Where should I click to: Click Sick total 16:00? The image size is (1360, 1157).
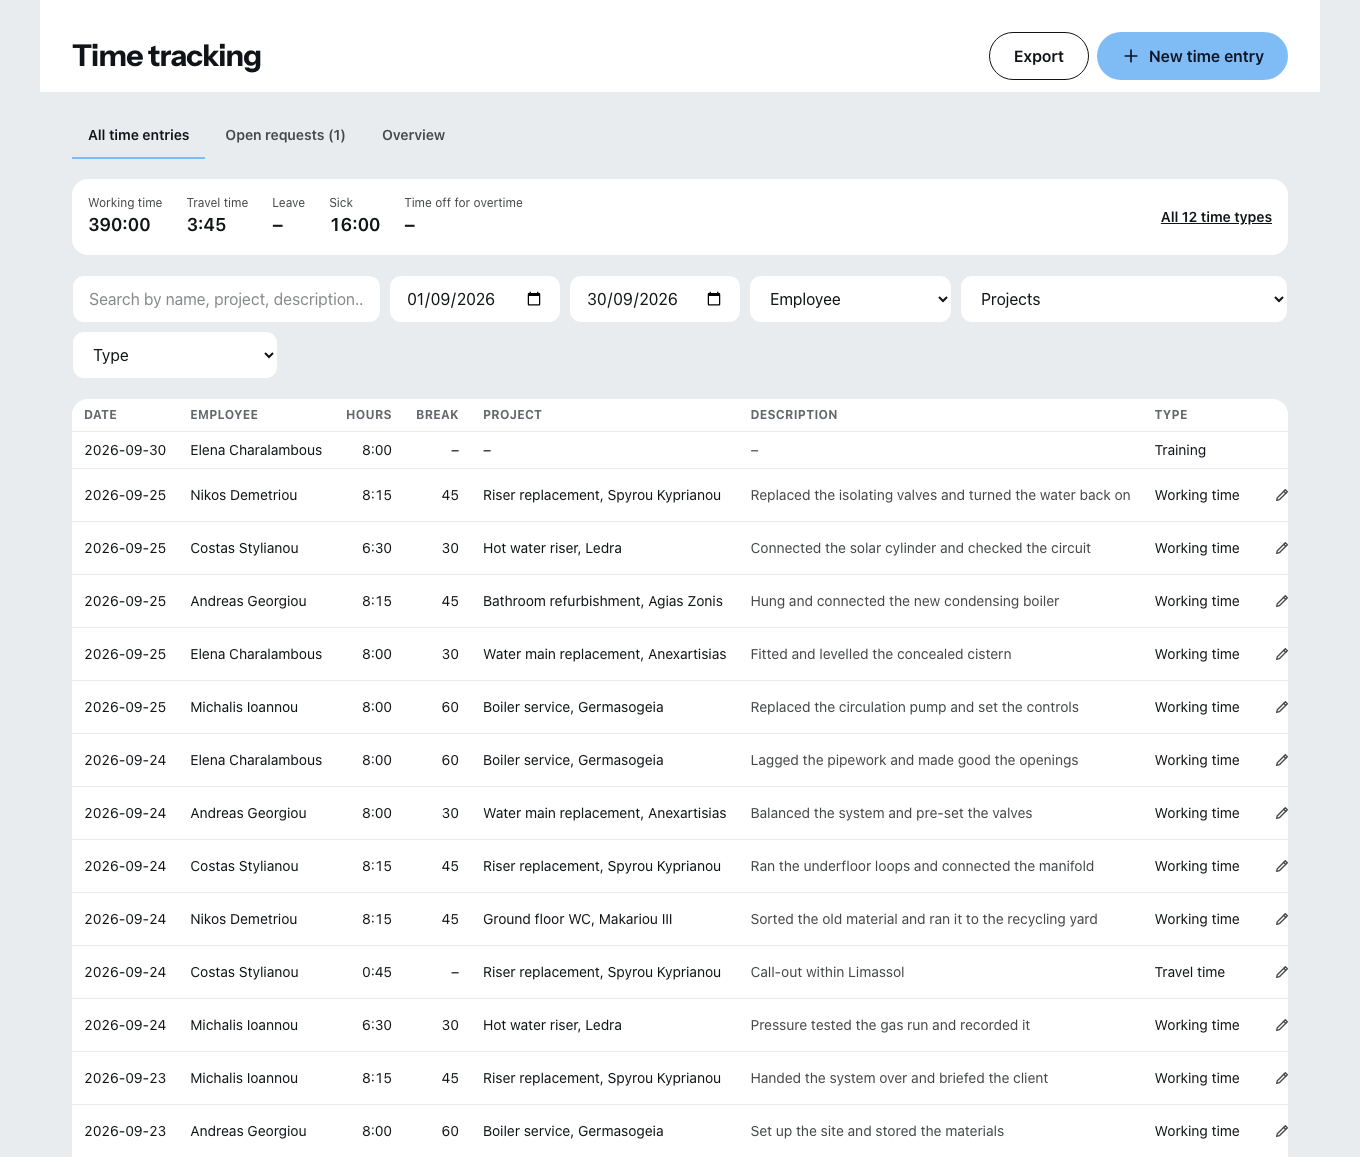pyautogui.click(x=355, y=225)
